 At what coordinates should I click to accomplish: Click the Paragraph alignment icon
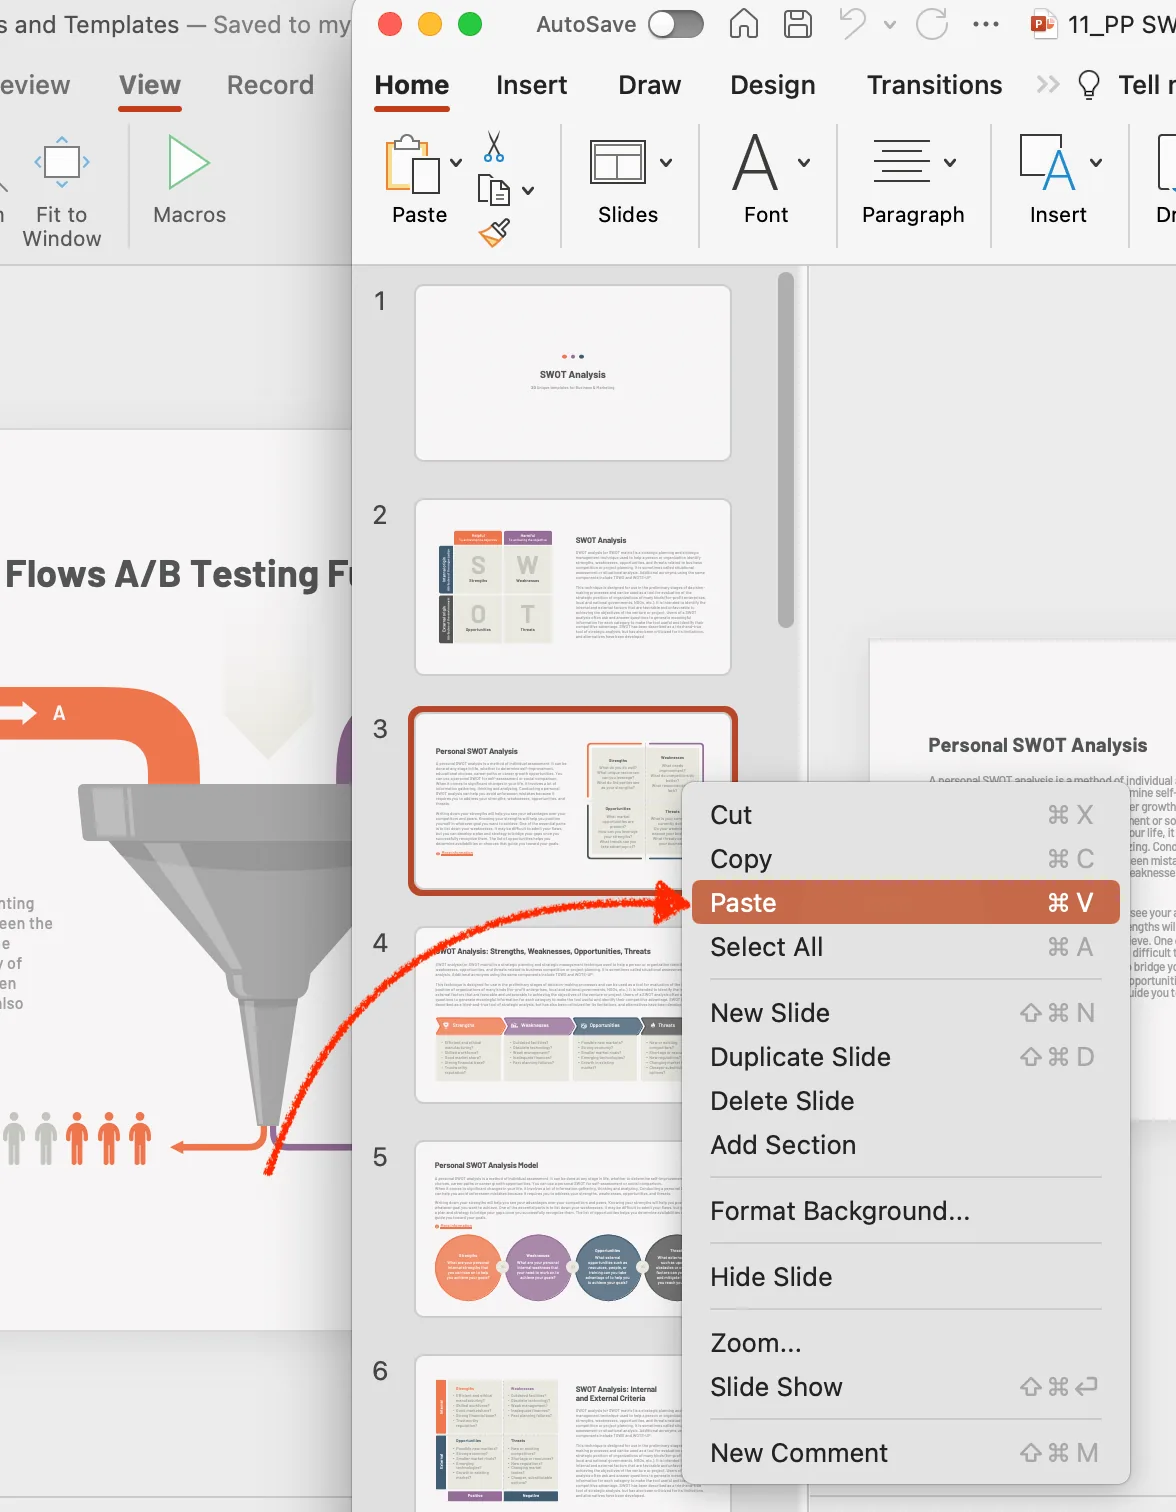902,162
